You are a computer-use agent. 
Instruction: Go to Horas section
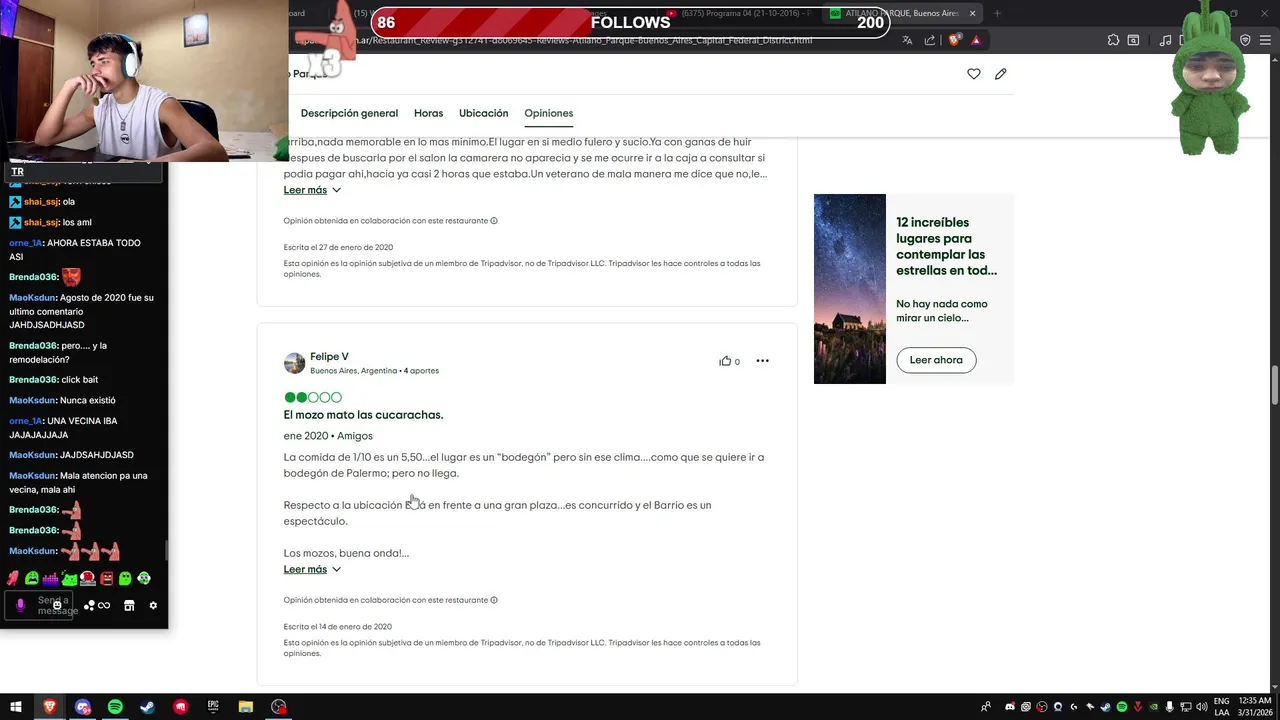pyautogui.click(x=428, y=113)
